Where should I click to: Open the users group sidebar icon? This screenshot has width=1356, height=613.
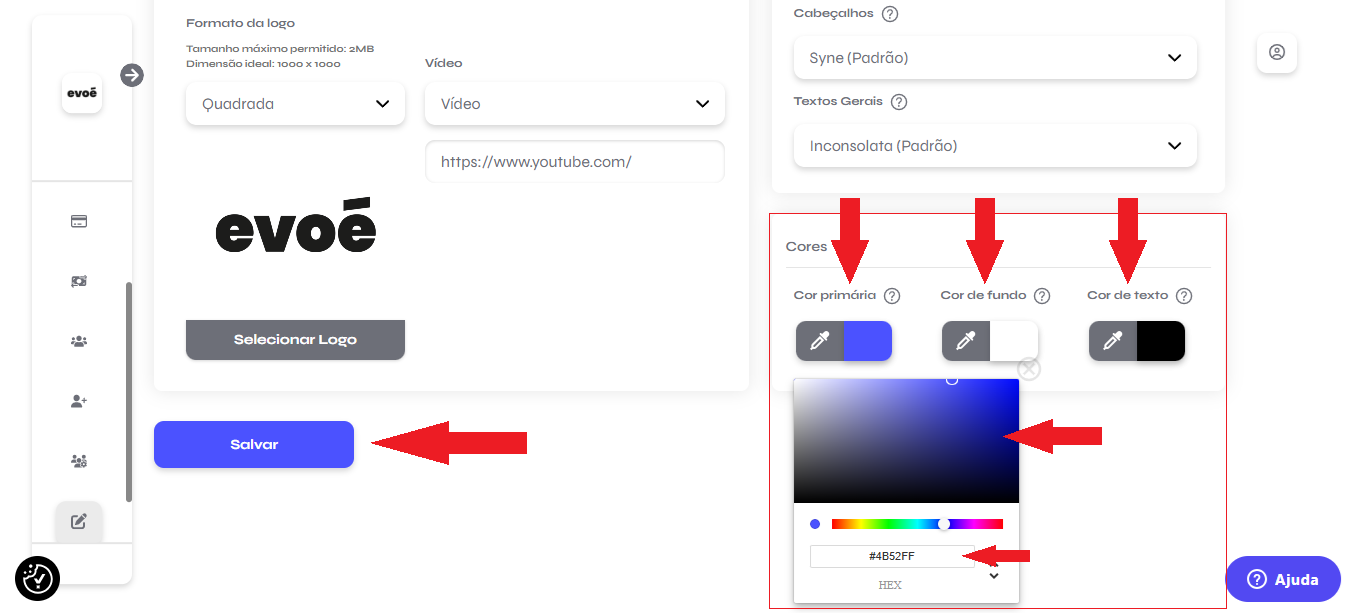79,341
